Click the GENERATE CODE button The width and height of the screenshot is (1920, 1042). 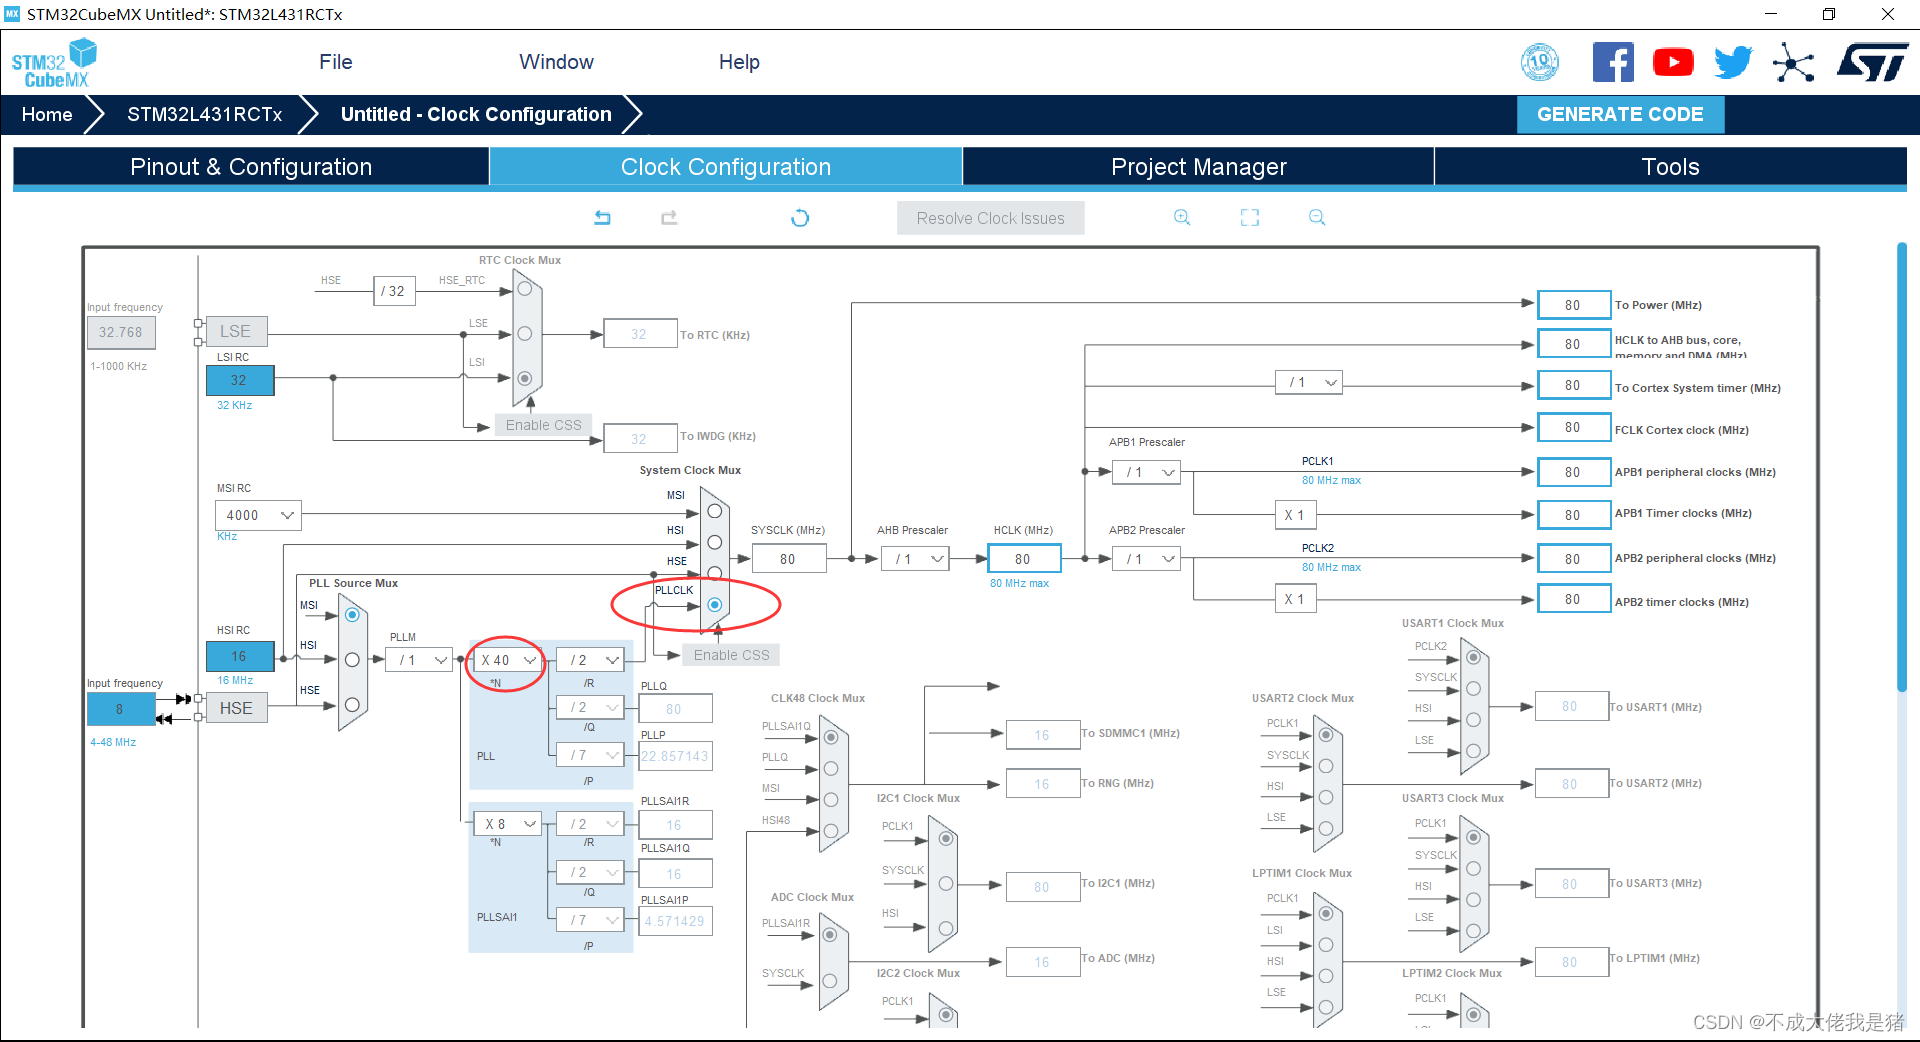(x=1620, y=114)
